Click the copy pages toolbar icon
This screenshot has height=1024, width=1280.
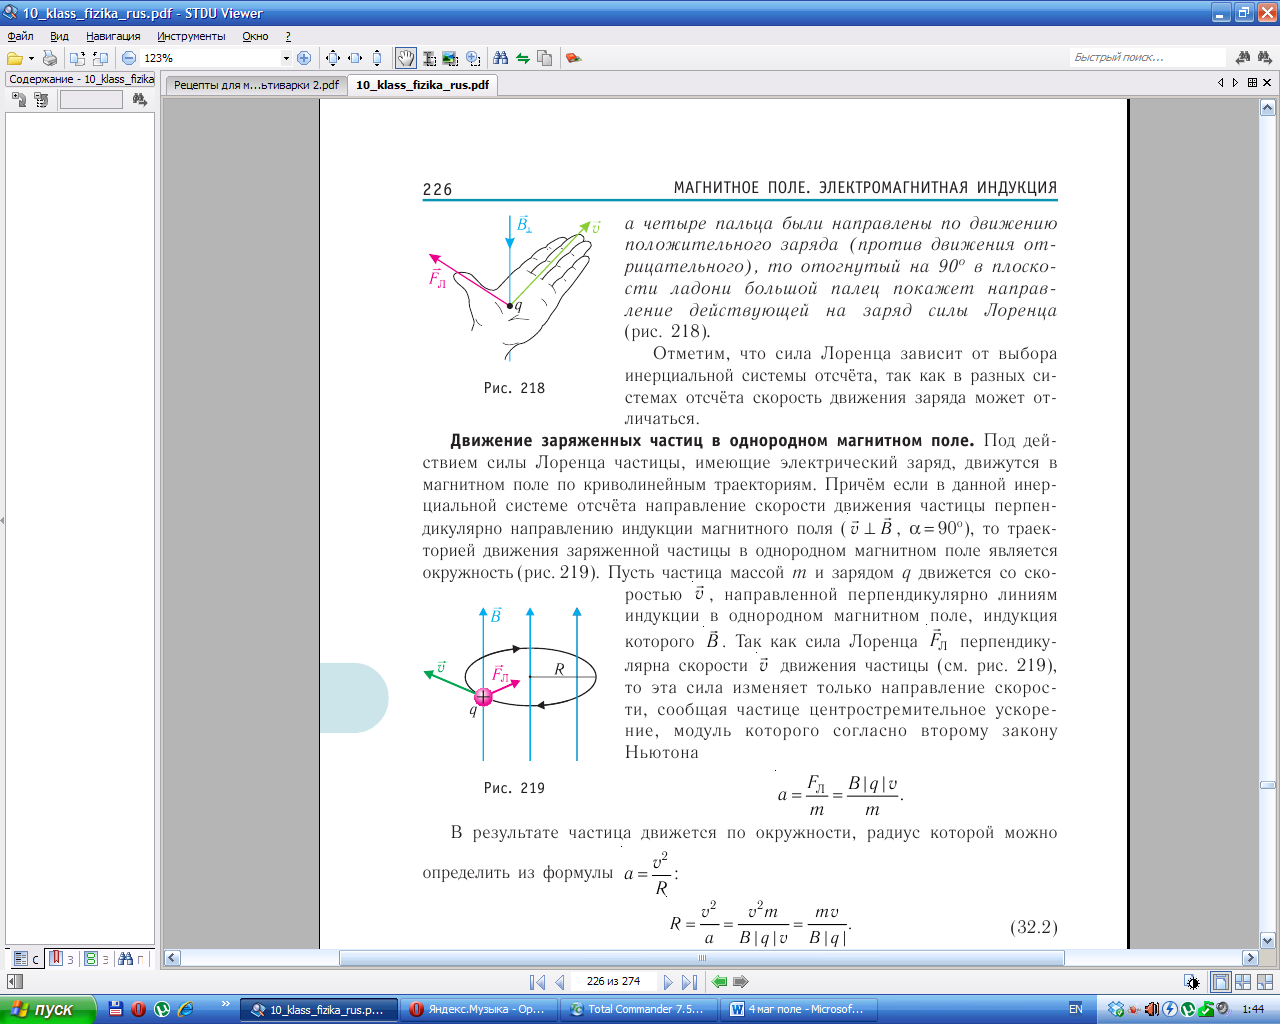coord(544,58)
